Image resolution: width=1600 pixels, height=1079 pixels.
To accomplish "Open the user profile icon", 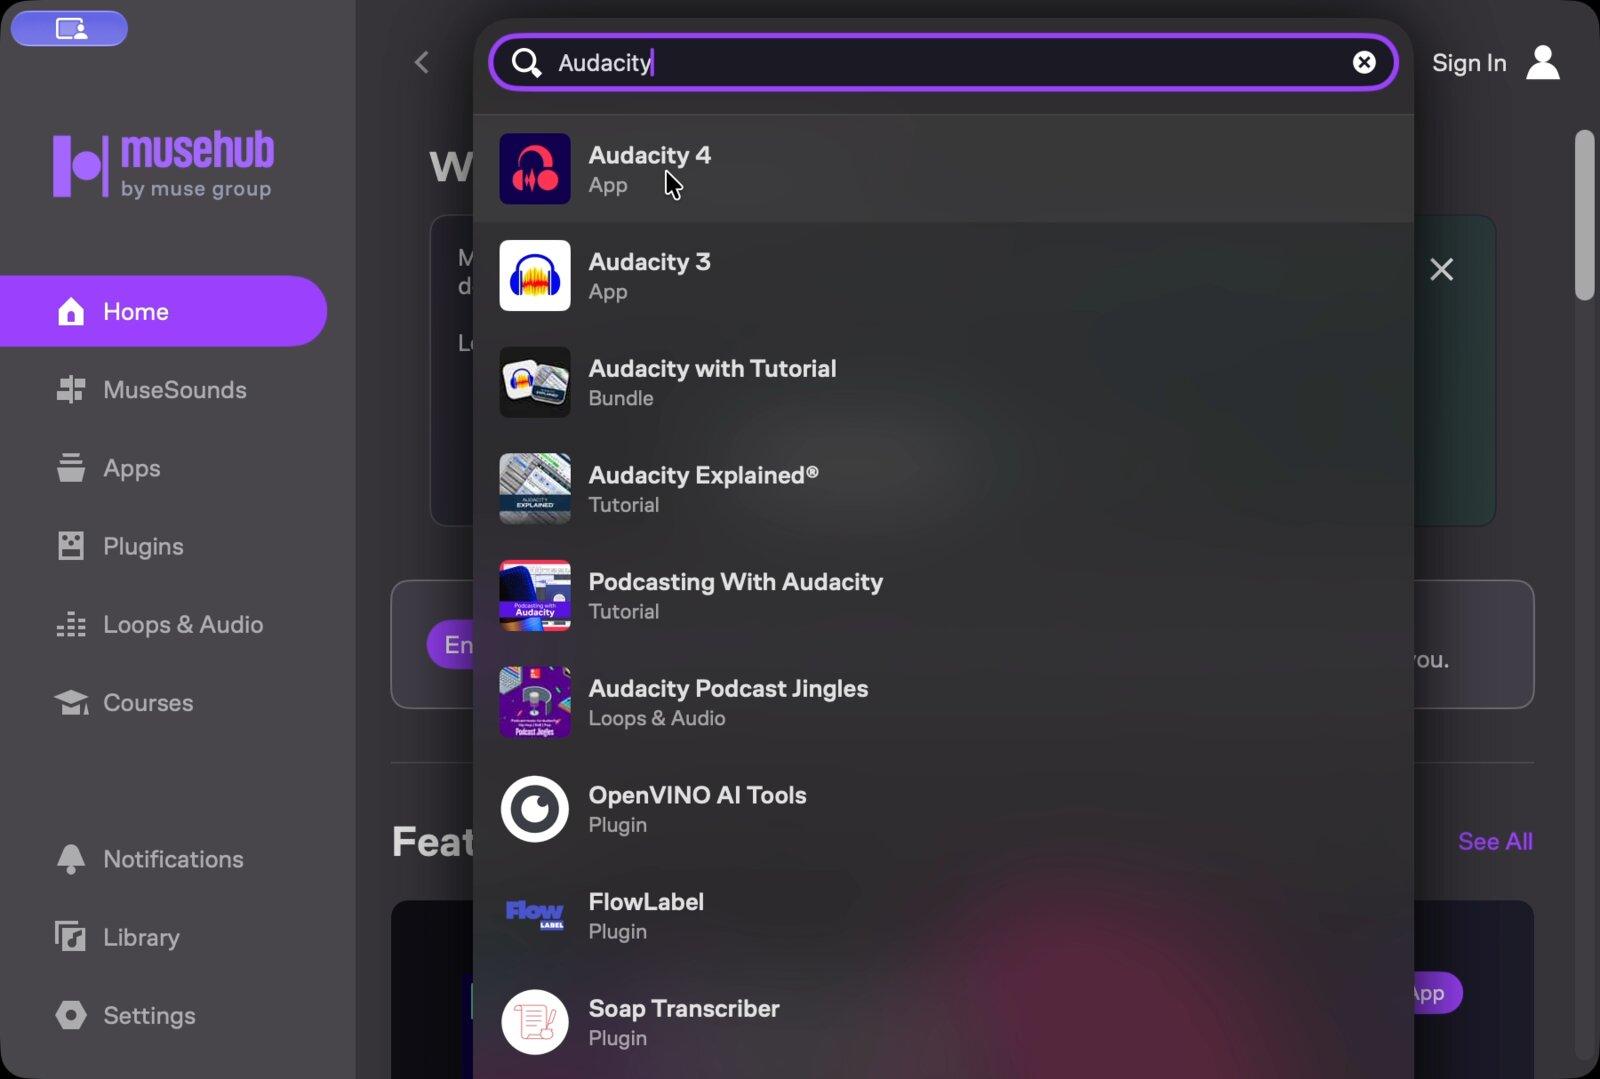I will tap(1543, 62).
